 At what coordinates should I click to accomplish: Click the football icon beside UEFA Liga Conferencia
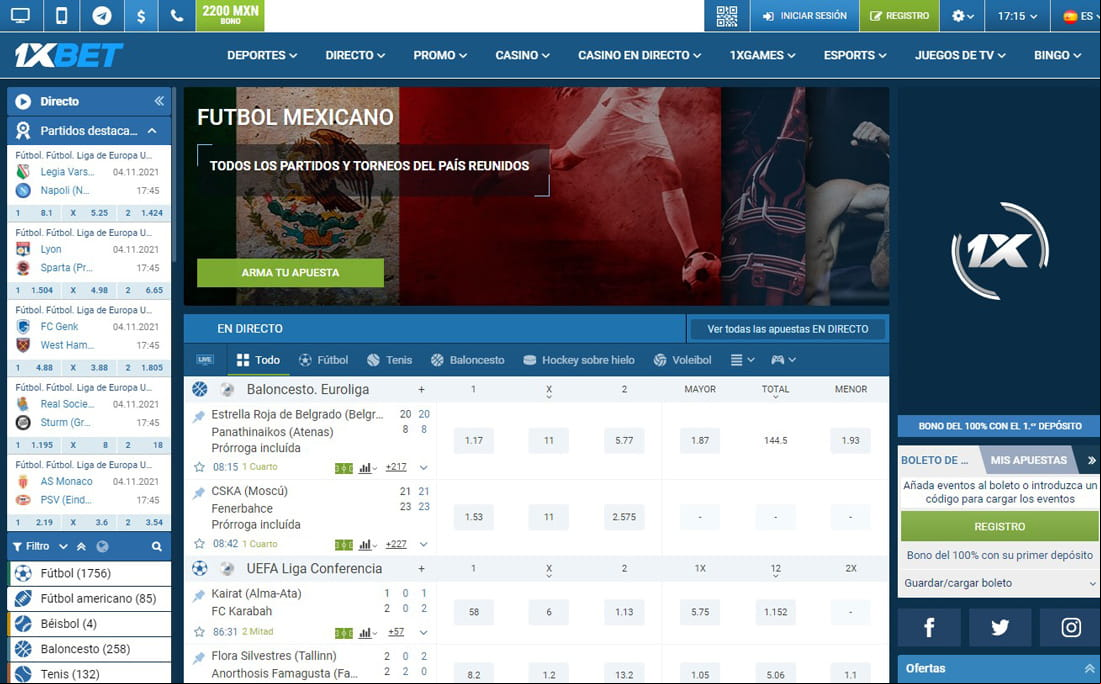[200, 568]
